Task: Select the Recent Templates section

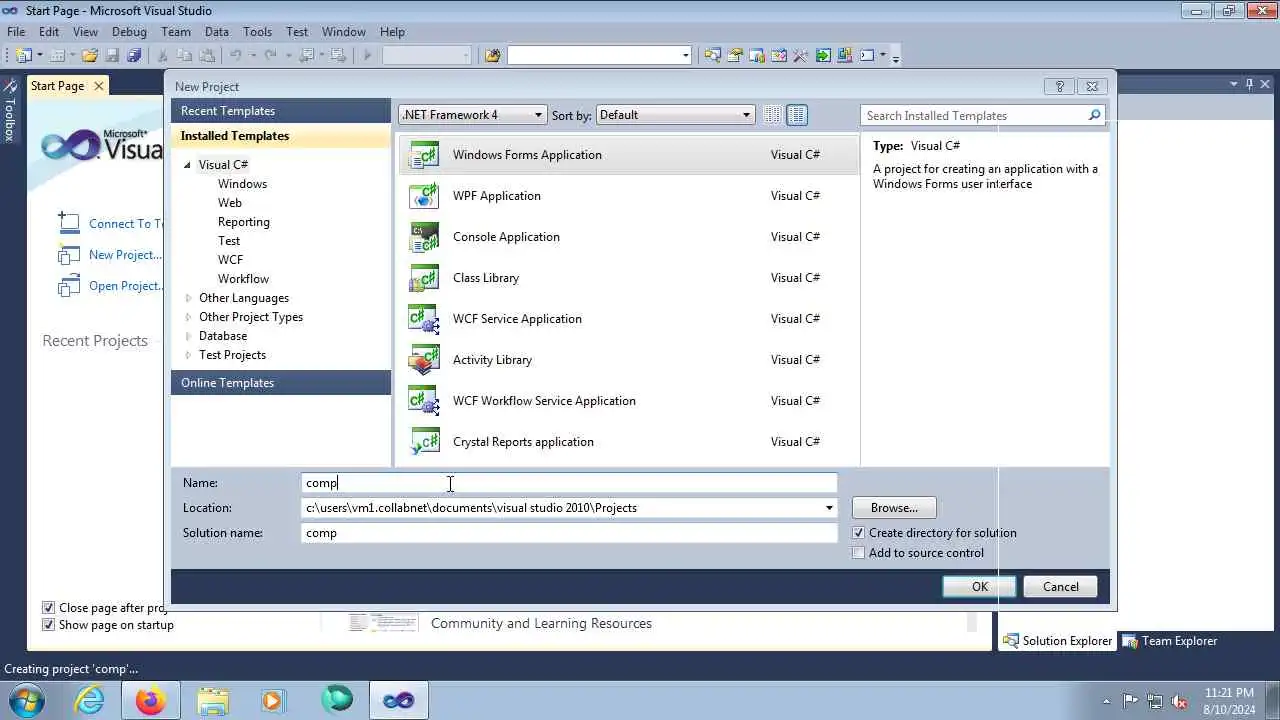Action: (x=281, y=111)
